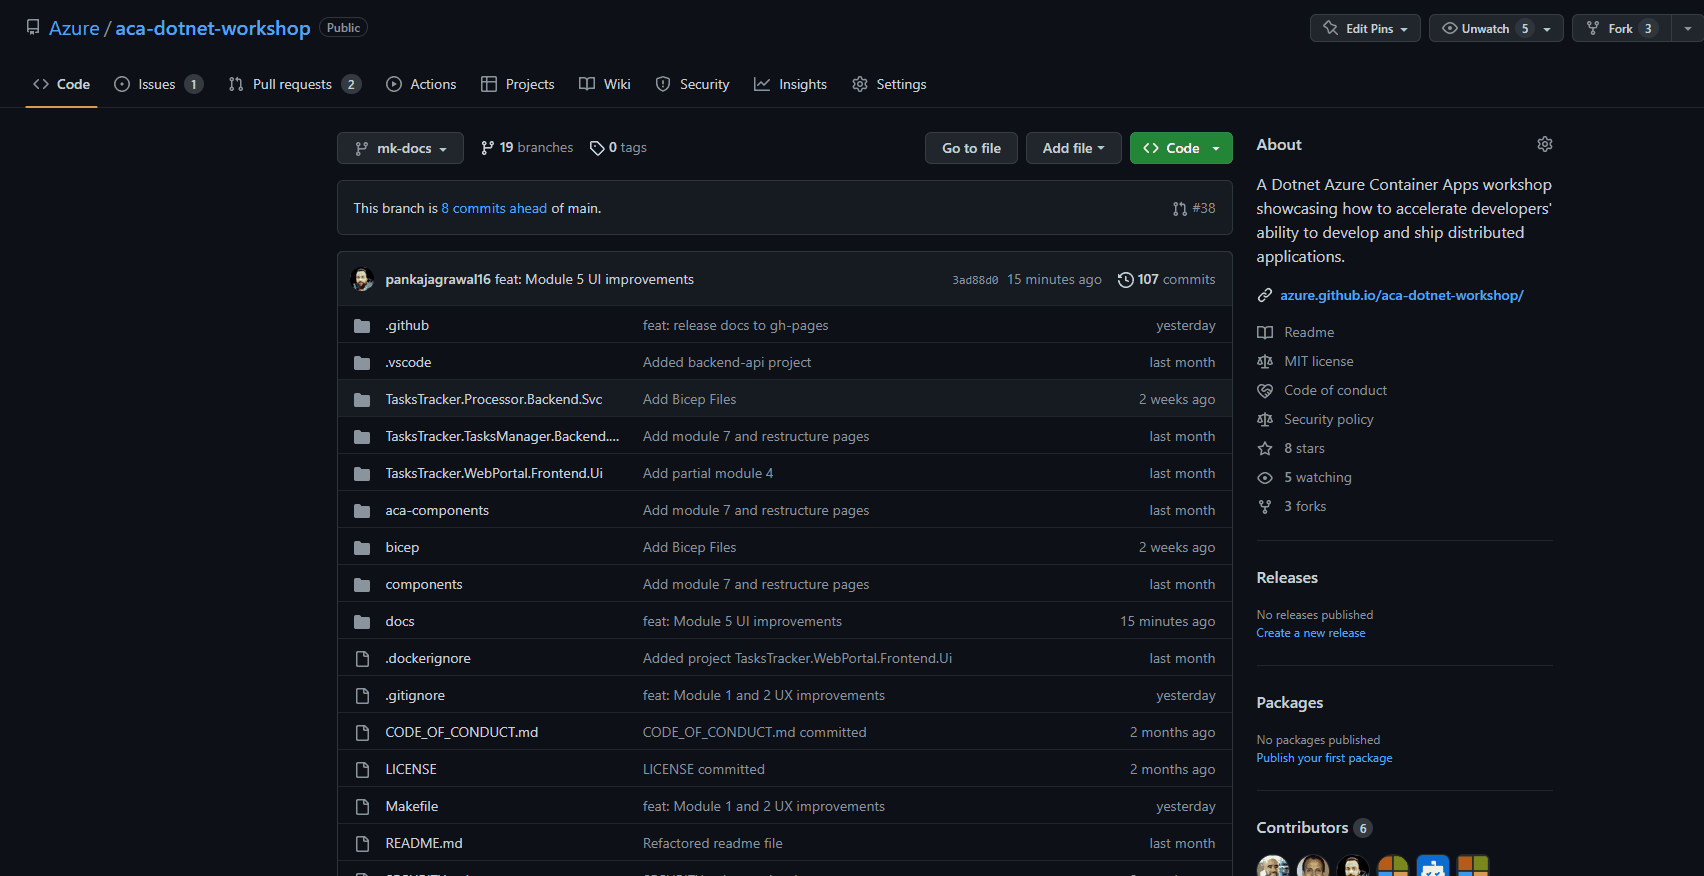Click Create a new release link
1704x876 pixels.
coord(1310,633)
